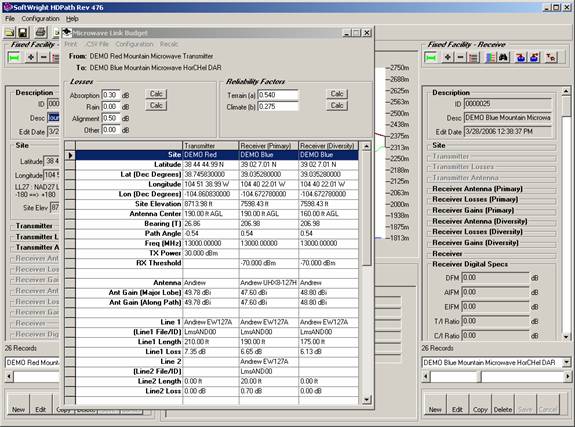Viewport: 575px width, 427px height.
Task: Click the DFM dB field in Receiver Digital Specs
Action: point(495,278)
